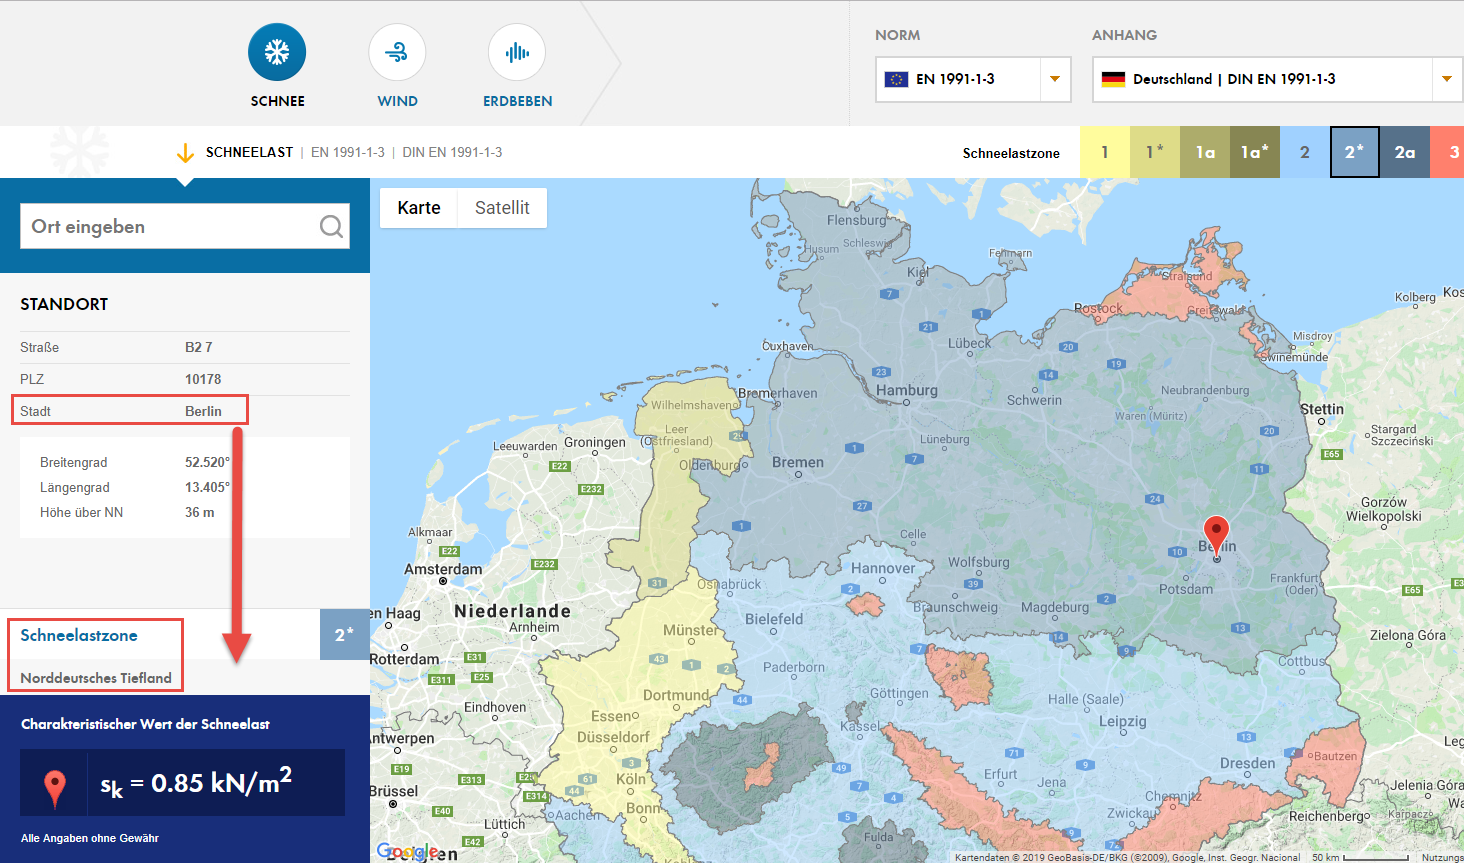Click Amsterdam city label on map
Screen dimensions: 1464x863
(x=443, y=569)
